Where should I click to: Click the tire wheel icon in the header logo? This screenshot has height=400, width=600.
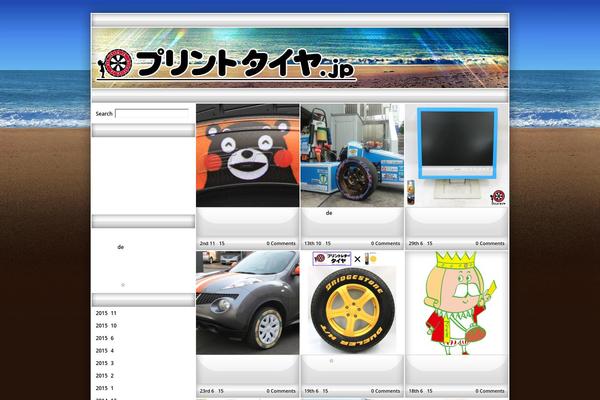click(118, 63)
